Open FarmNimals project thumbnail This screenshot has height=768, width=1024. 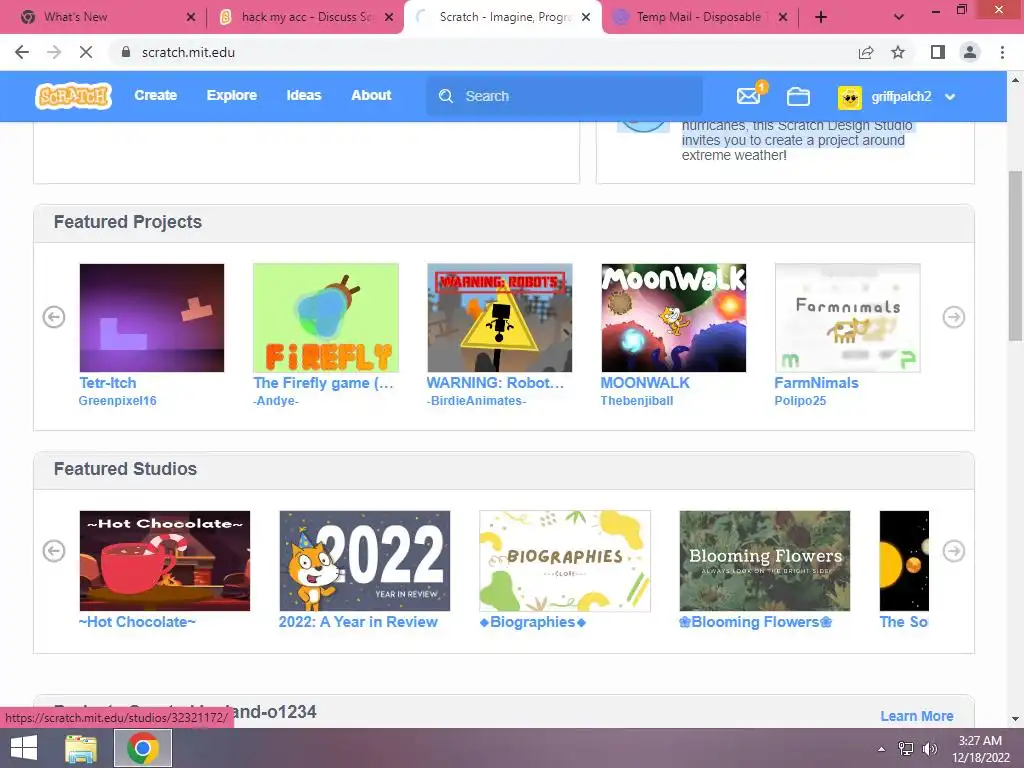click(848, 318)
